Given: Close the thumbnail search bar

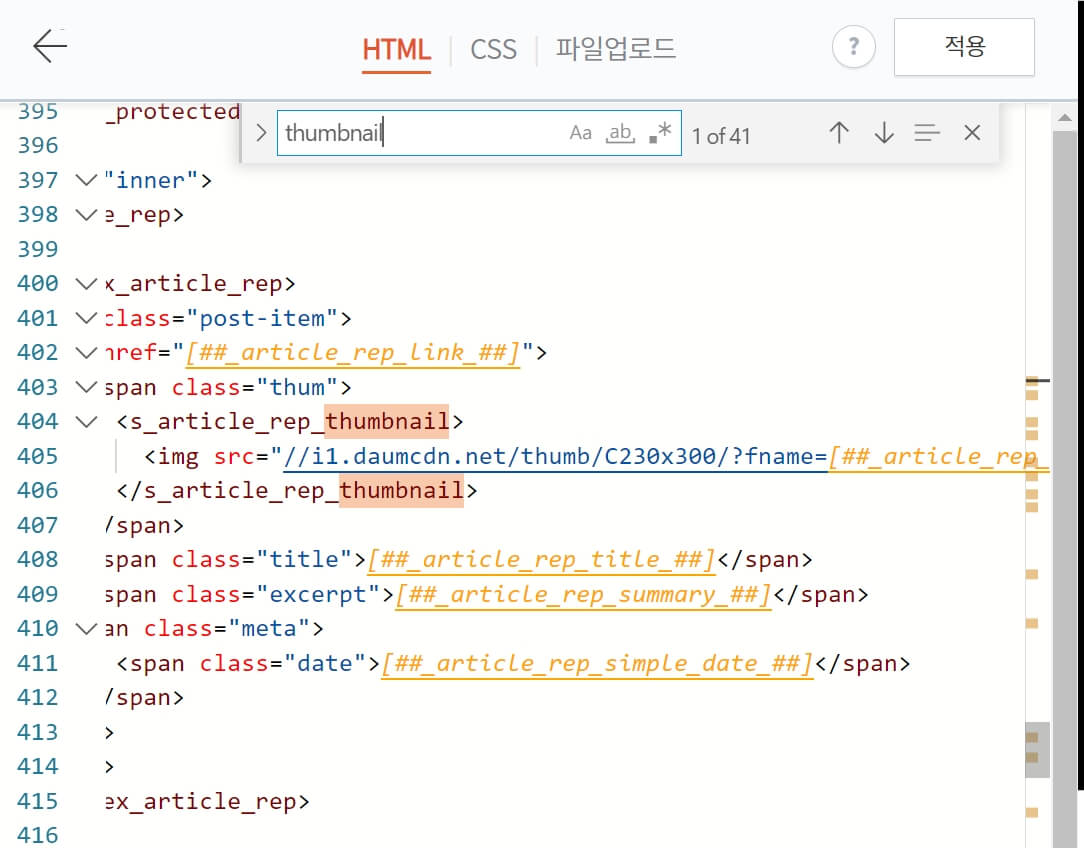Looking at the screenshot, I should coord(971,131).
